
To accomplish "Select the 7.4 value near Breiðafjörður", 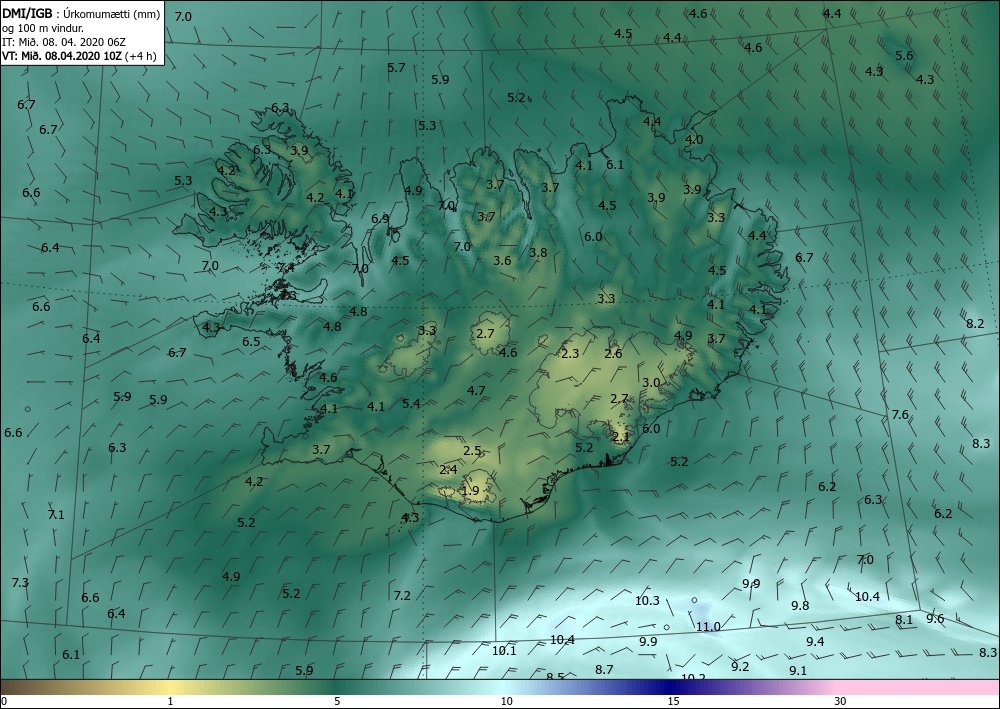I will click(x=286, y=268).
